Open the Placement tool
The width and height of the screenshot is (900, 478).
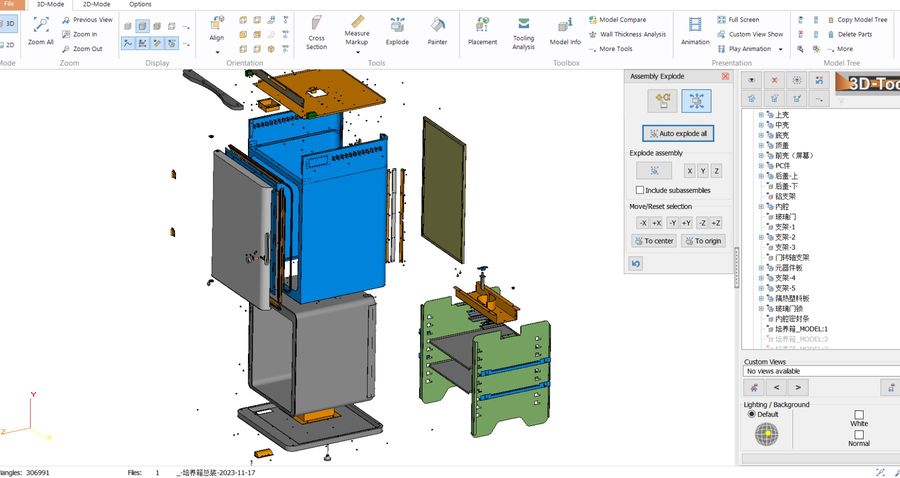pyautogui.click(x=482, y=32)
